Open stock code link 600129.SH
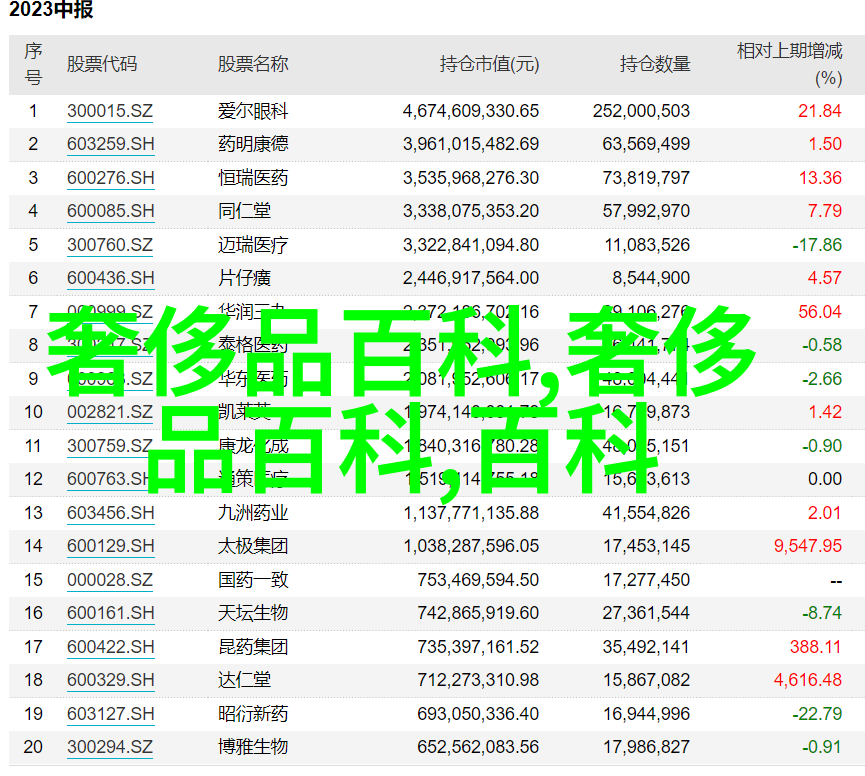The image size is (865, 776). pyautogui.click(x=111, y=546)
